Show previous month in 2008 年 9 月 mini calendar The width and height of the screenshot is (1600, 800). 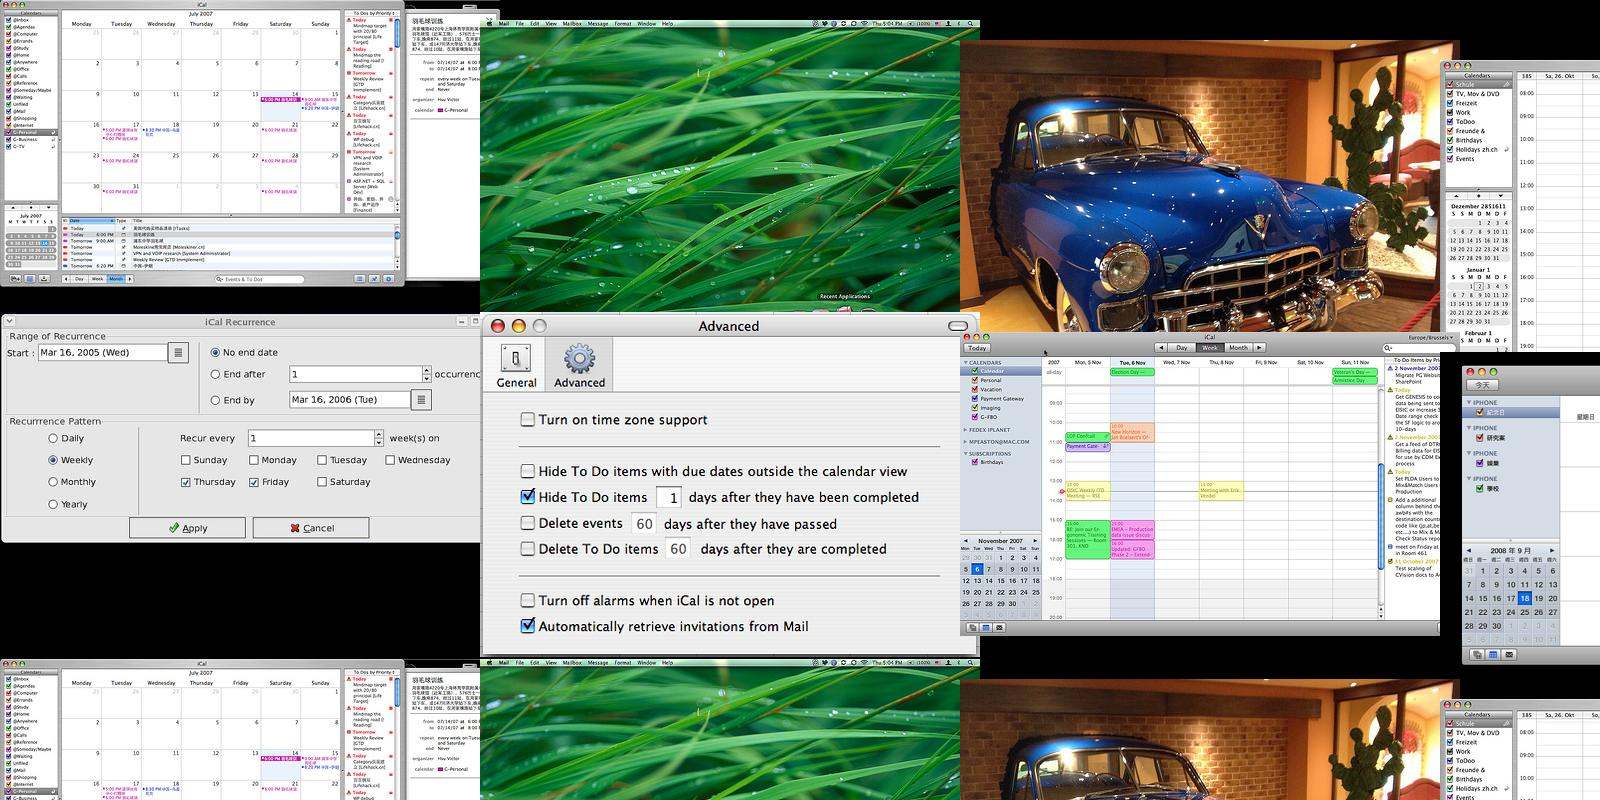coord(1469,550)
